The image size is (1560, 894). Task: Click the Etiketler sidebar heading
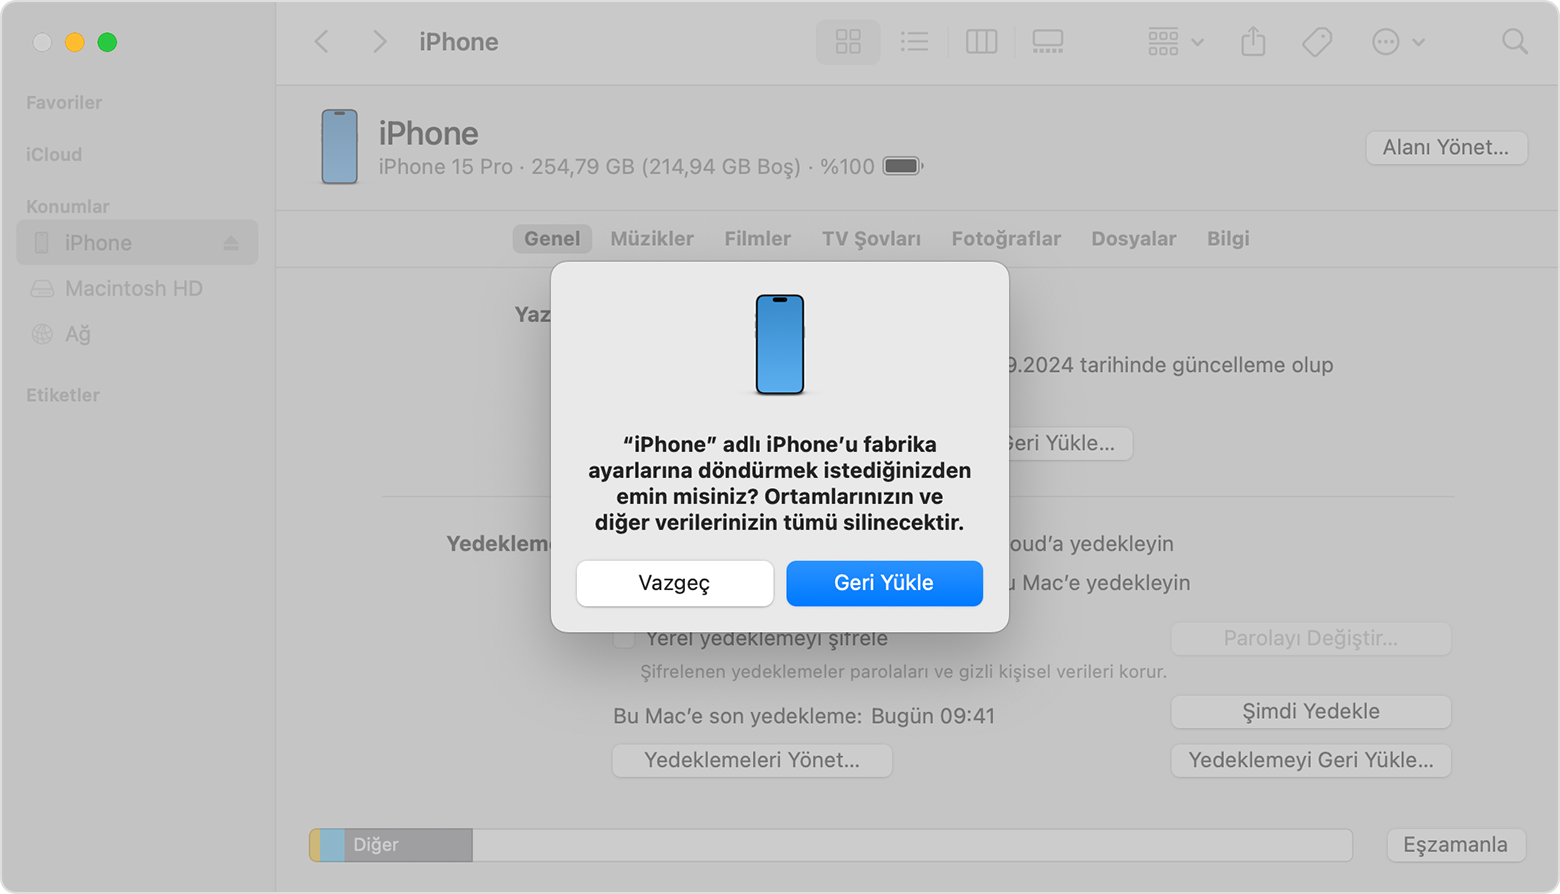pyautogui.click(x=63, y=395)
